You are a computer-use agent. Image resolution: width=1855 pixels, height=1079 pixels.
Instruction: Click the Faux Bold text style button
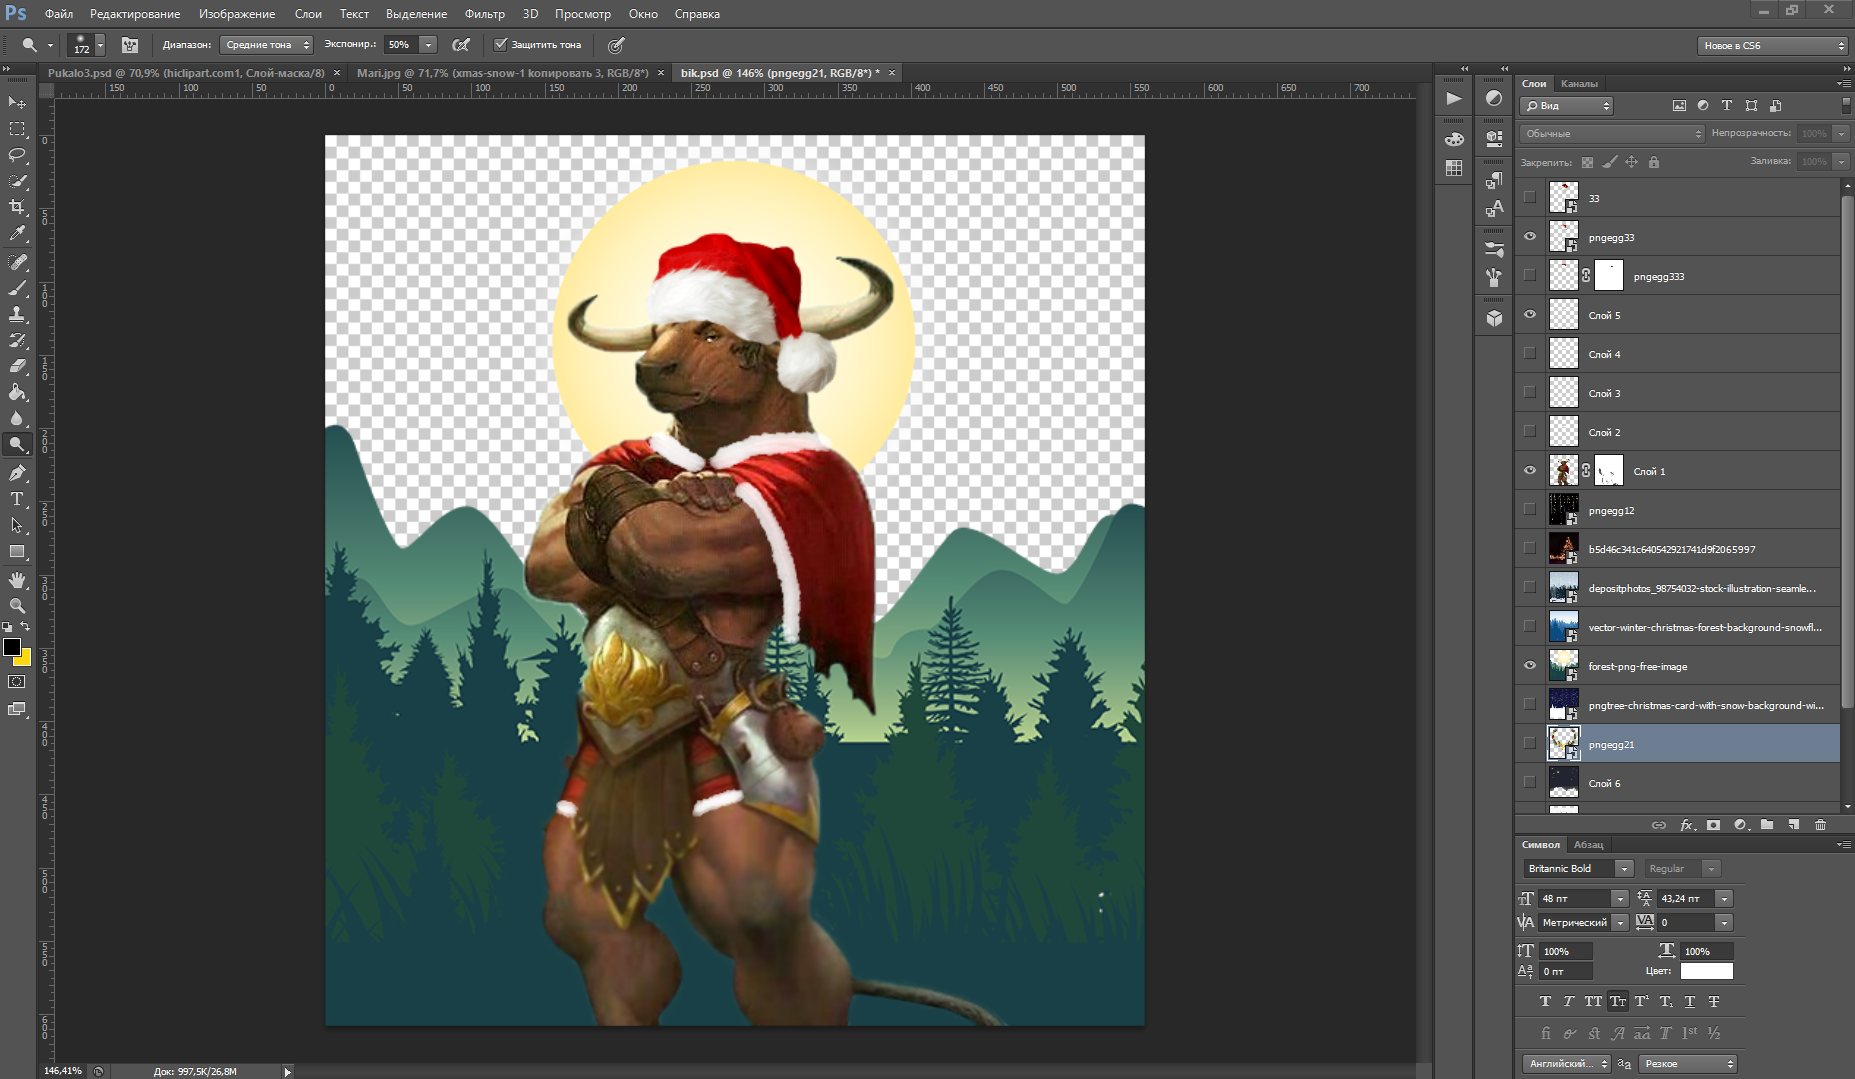1545,1002
